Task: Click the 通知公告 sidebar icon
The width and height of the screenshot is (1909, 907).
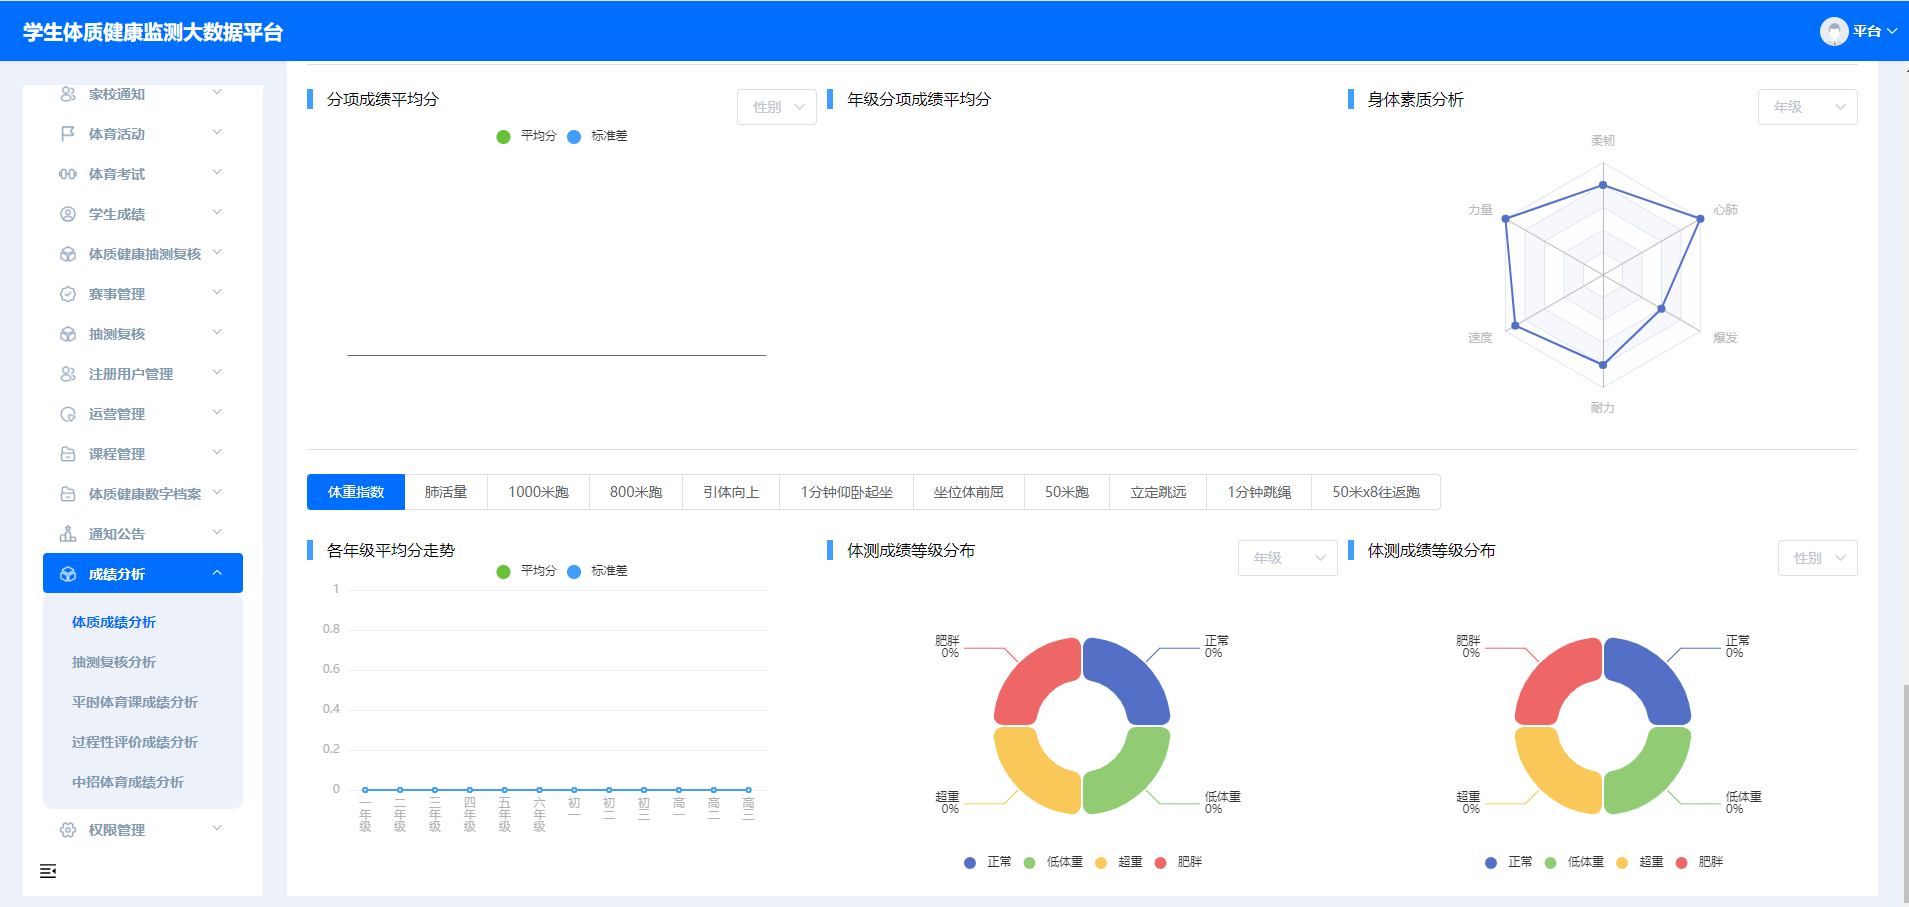Action: pos(68,534)
